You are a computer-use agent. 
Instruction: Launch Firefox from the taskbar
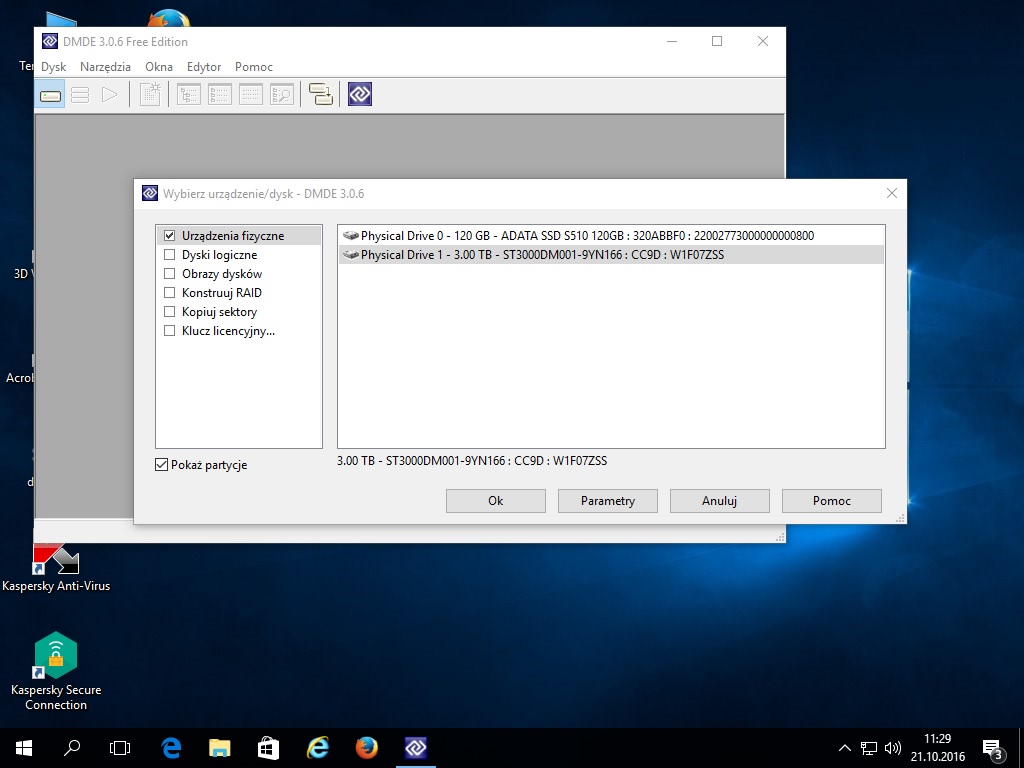click(367, 748)
